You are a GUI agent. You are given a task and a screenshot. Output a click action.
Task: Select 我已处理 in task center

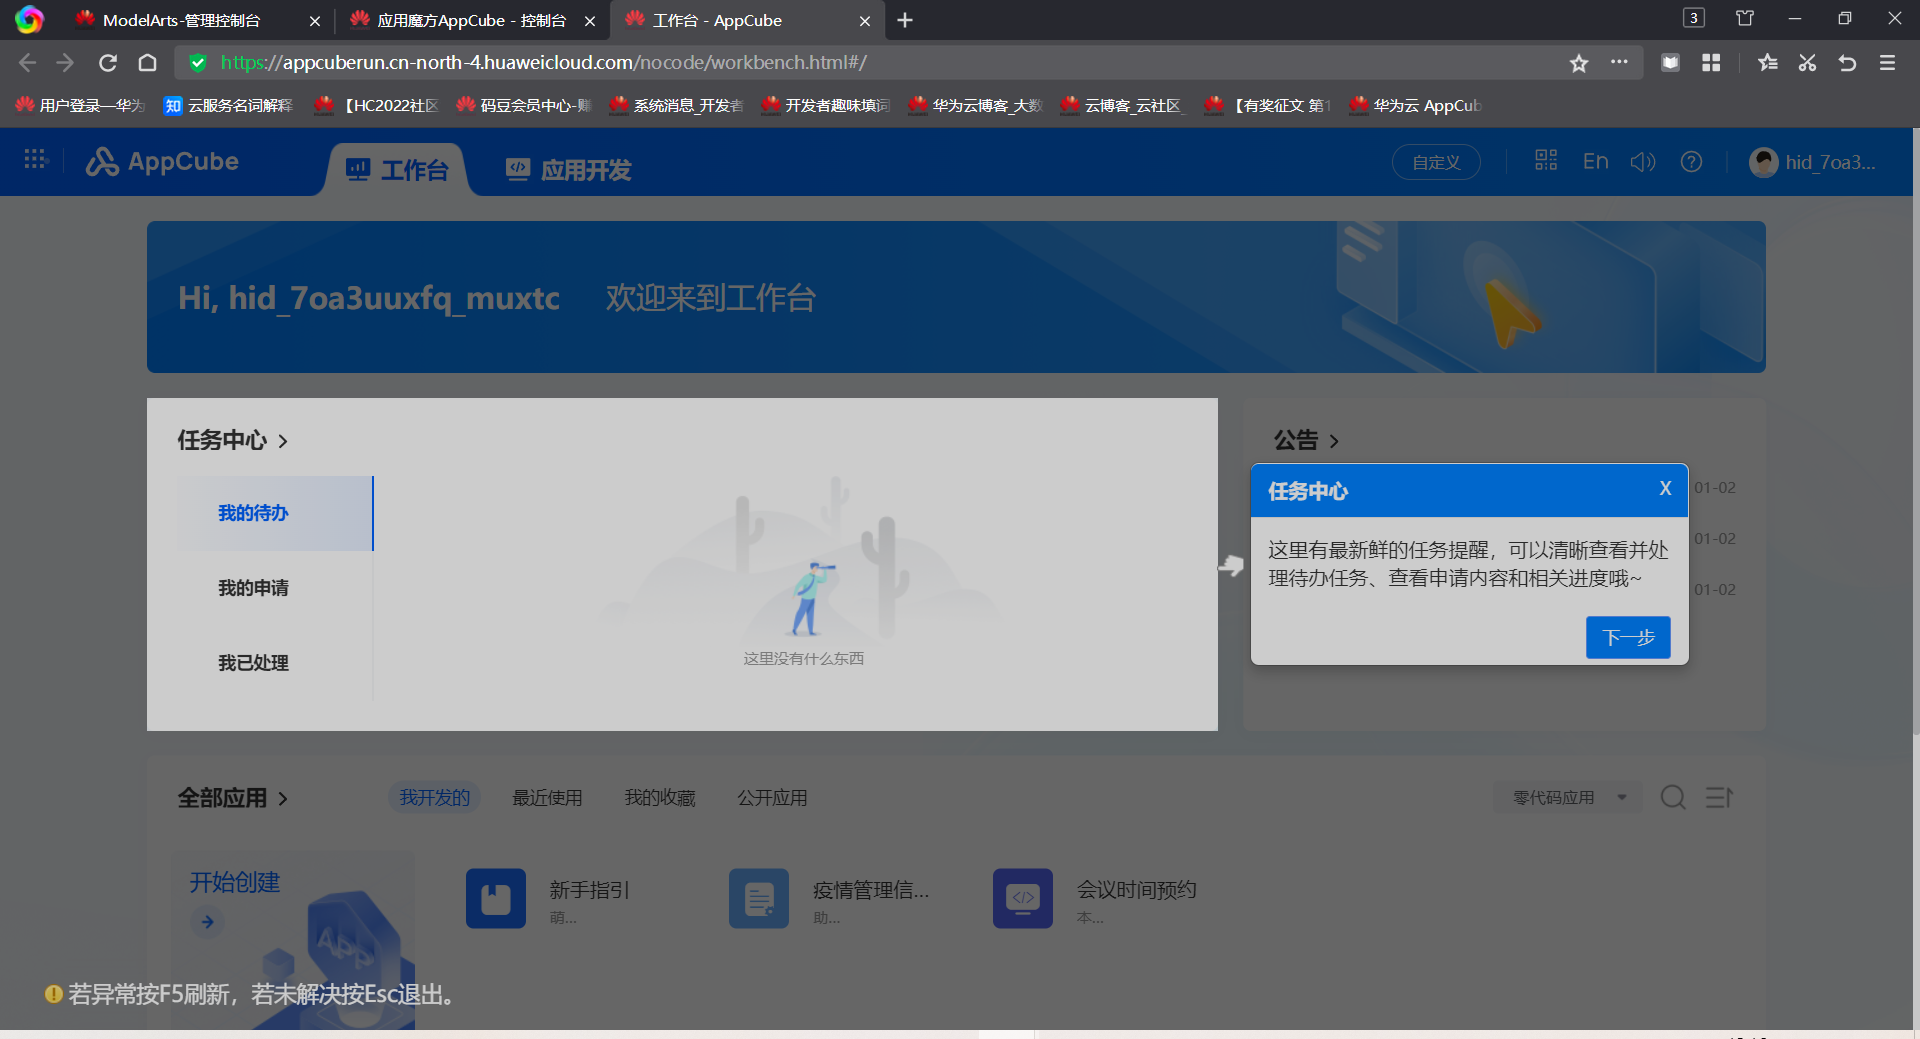pyautogui.click(x=275, y=663)
